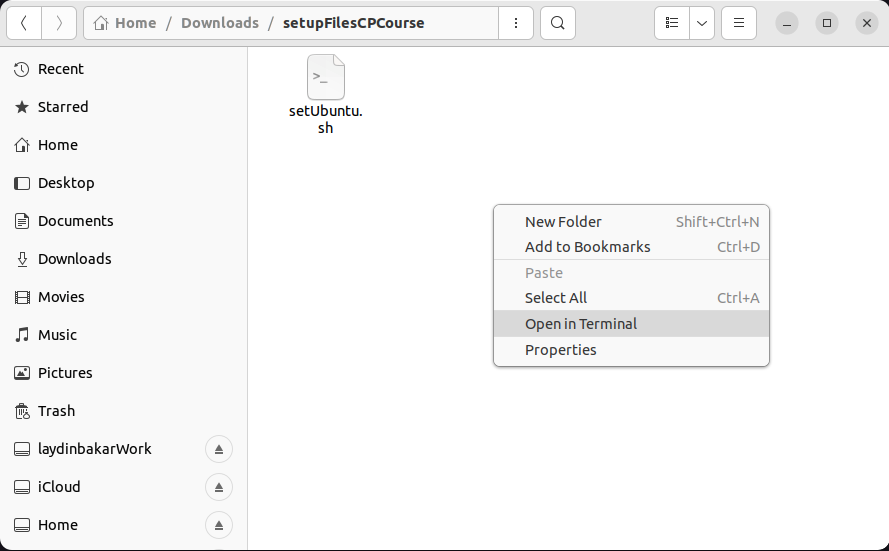This screenshot has height=551, width=889.
Task: Choose Open in Terminal from context menu
Action: click(581, 324)
